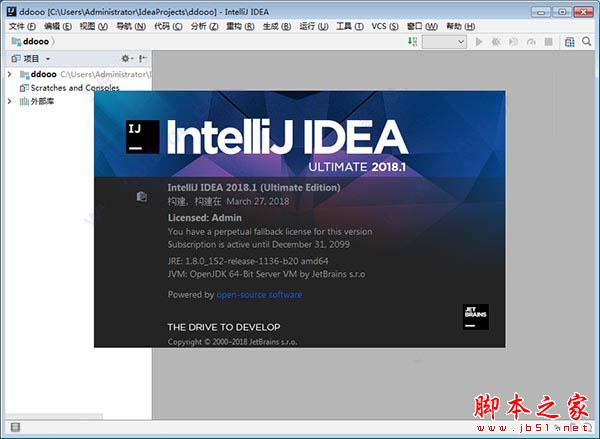Click the 'JRE: 1.8.0_152-release-1136-b20 amd64' line
This screenshot has width=600, height=439.
point(248,261)
